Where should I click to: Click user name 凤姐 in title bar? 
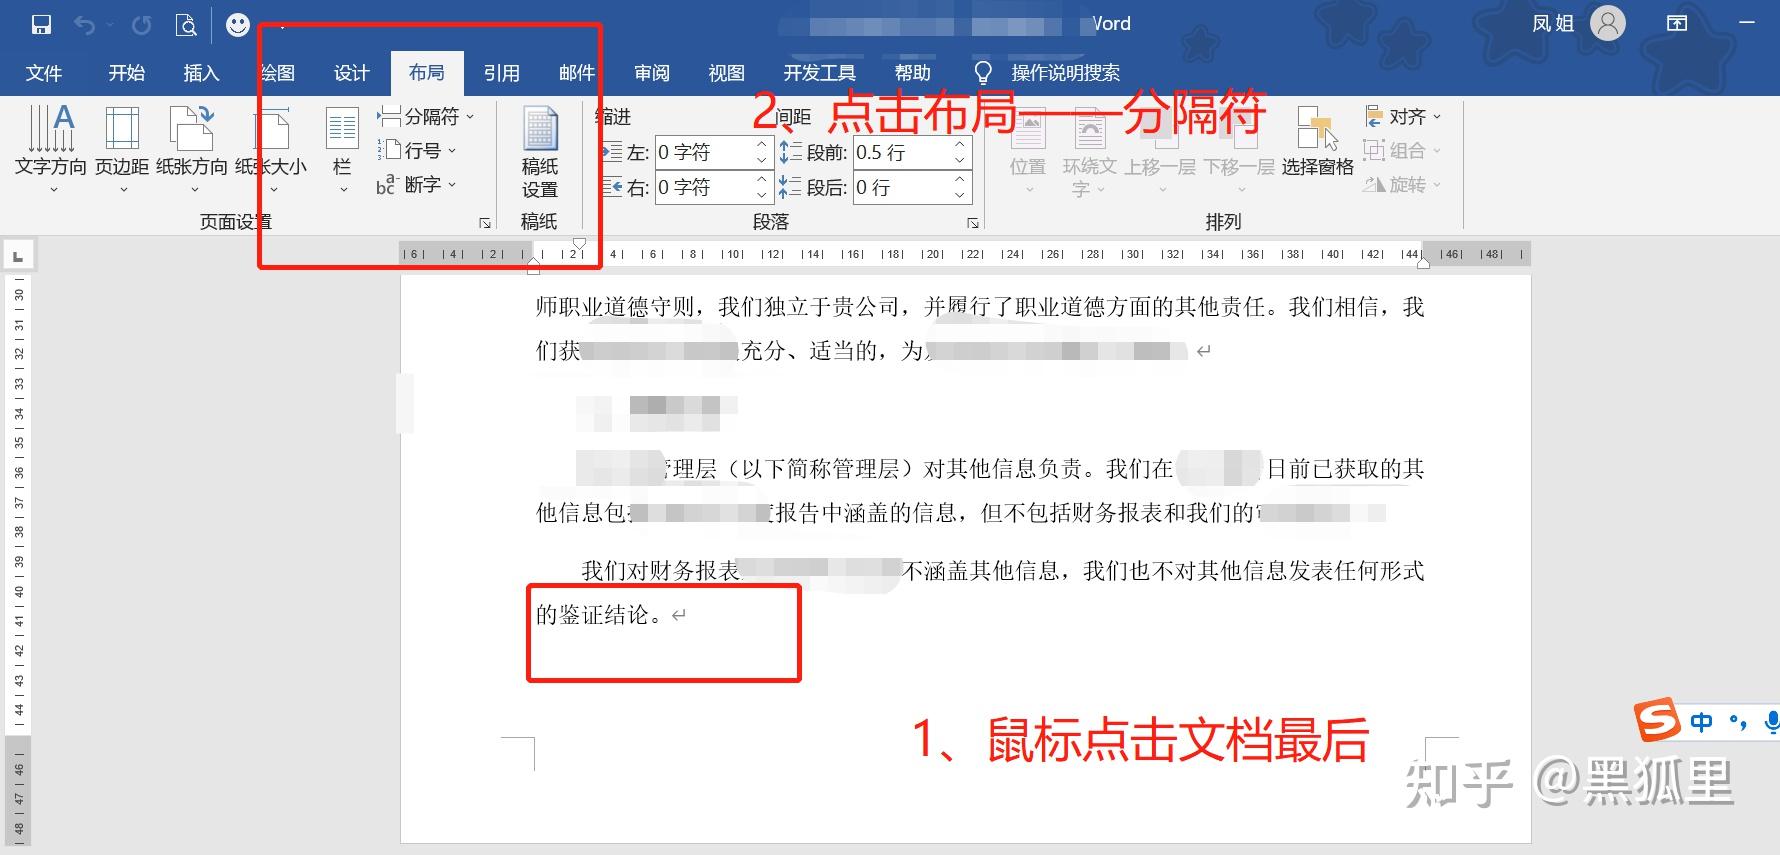(1553, 23)
